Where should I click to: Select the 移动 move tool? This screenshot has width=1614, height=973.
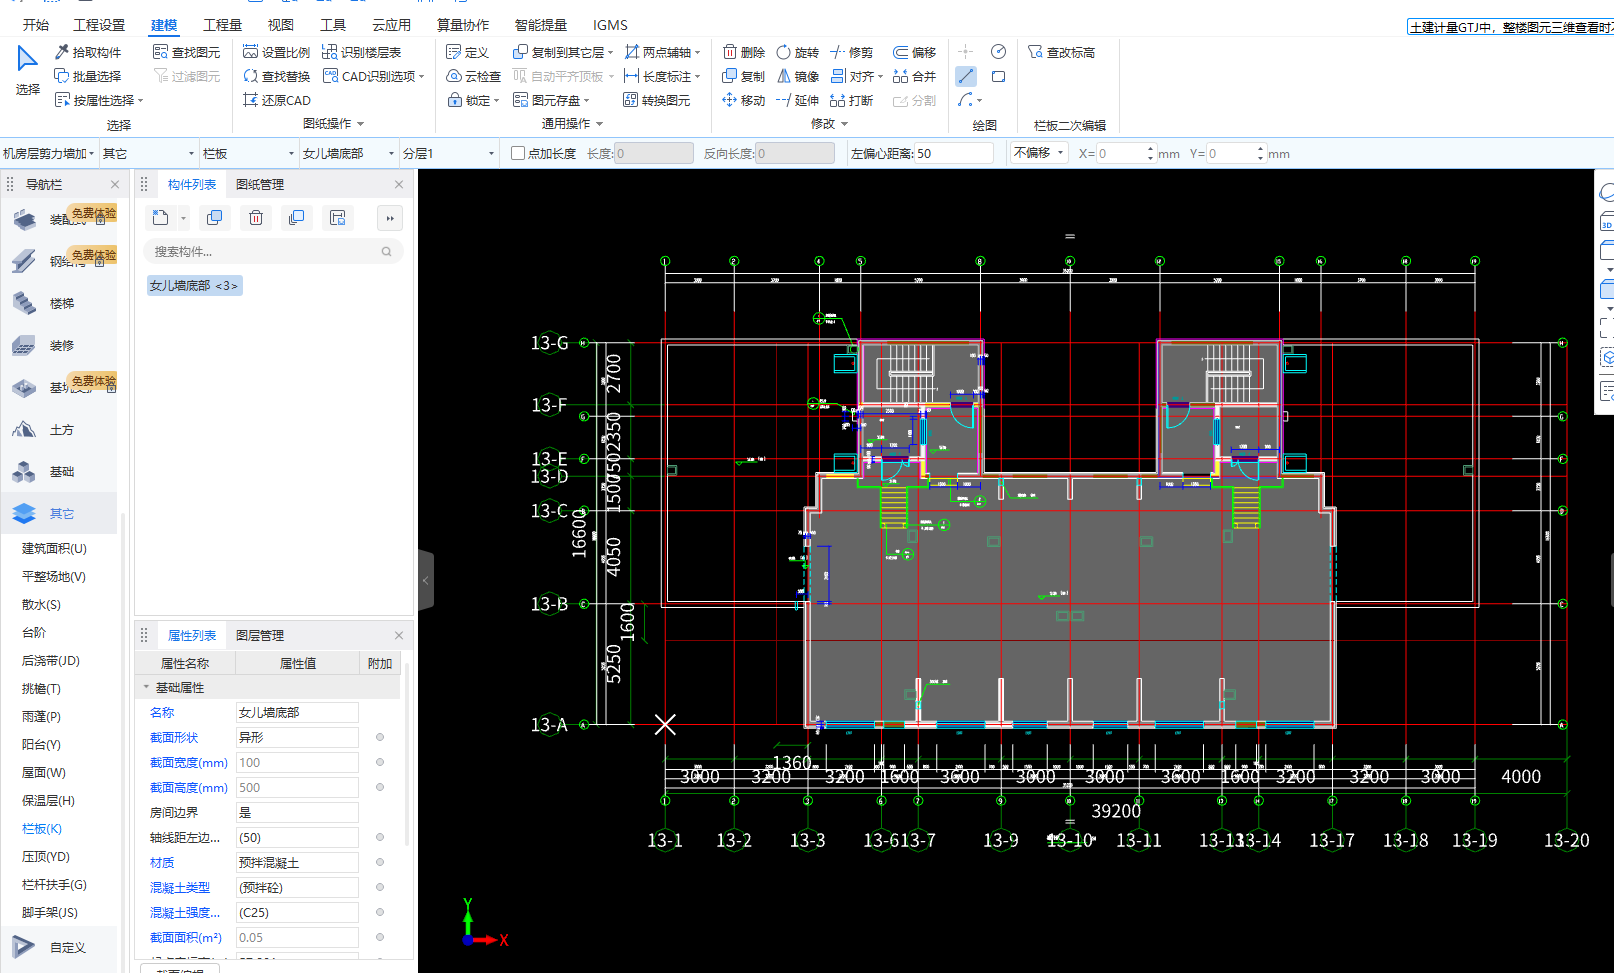(x=743, y=100)
